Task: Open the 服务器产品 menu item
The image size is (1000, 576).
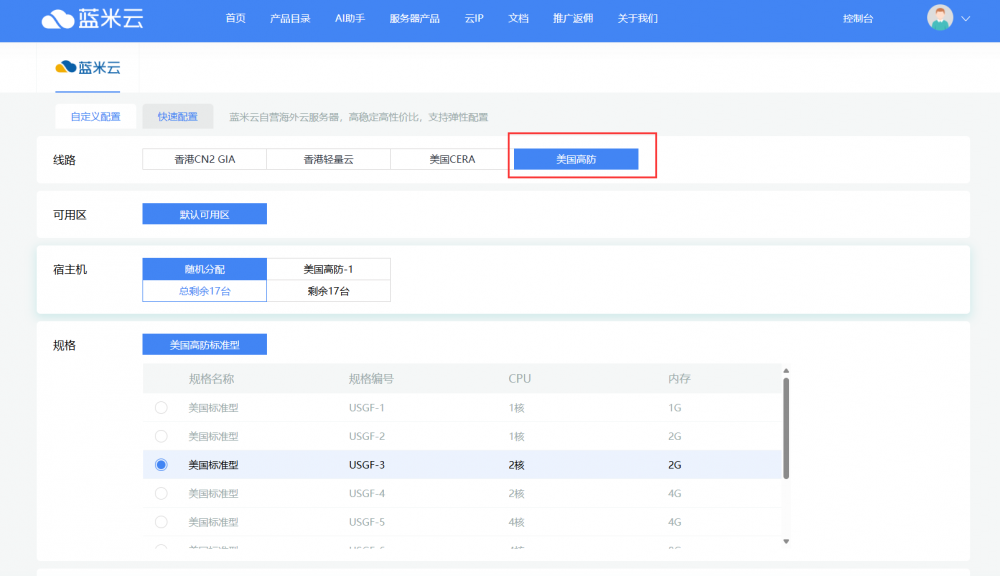Action: coord(414,19)
